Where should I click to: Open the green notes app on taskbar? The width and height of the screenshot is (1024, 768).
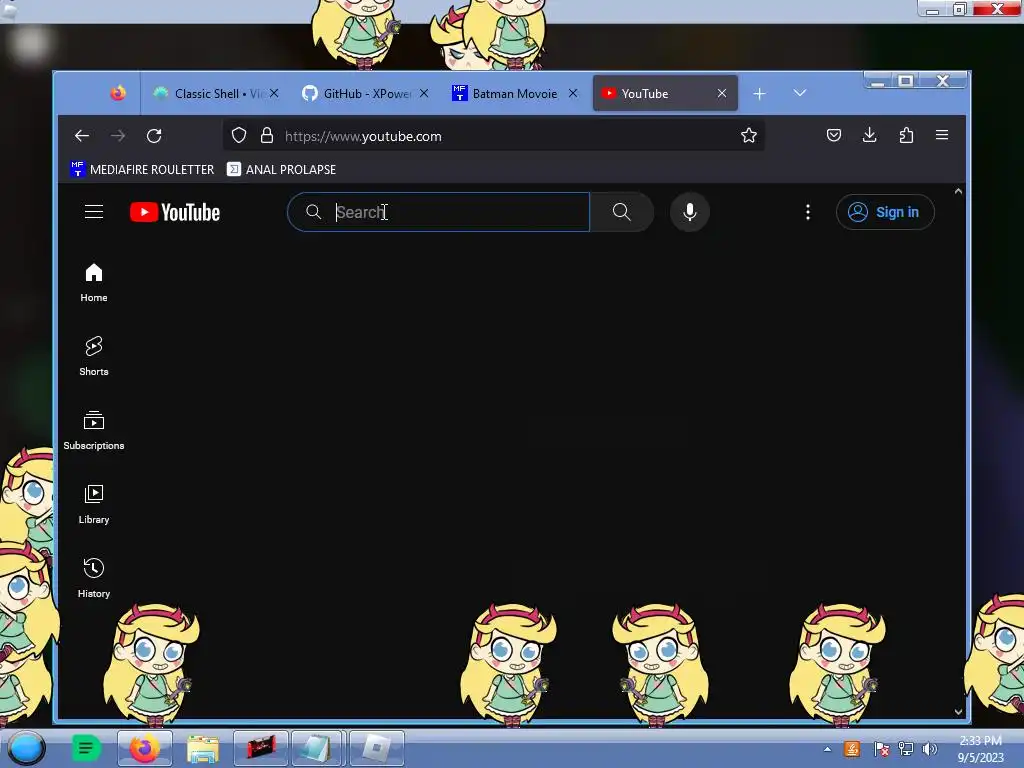point(86,748)
